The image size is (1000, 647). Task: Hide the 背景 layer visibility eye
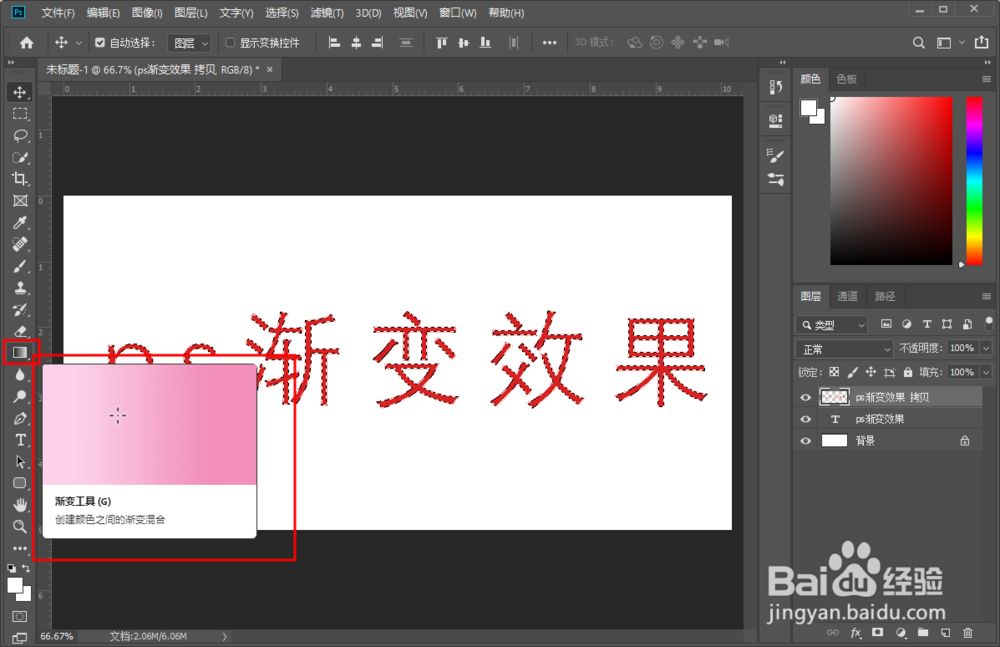pos(805,440)
